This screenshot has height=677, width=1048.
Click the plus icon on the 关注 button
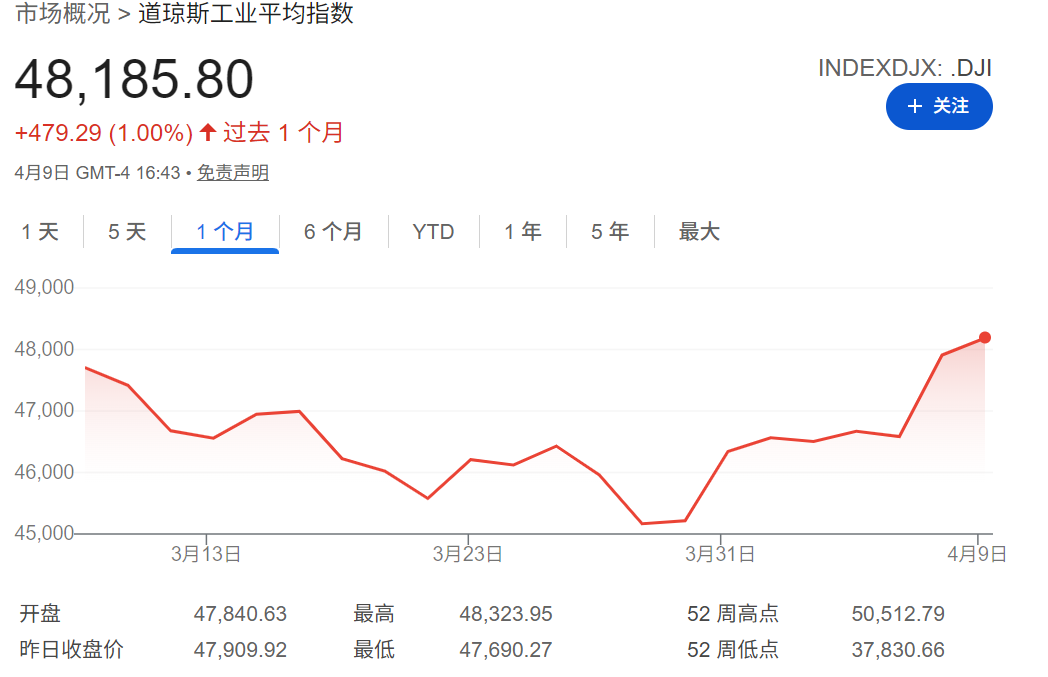click(917, 107)
